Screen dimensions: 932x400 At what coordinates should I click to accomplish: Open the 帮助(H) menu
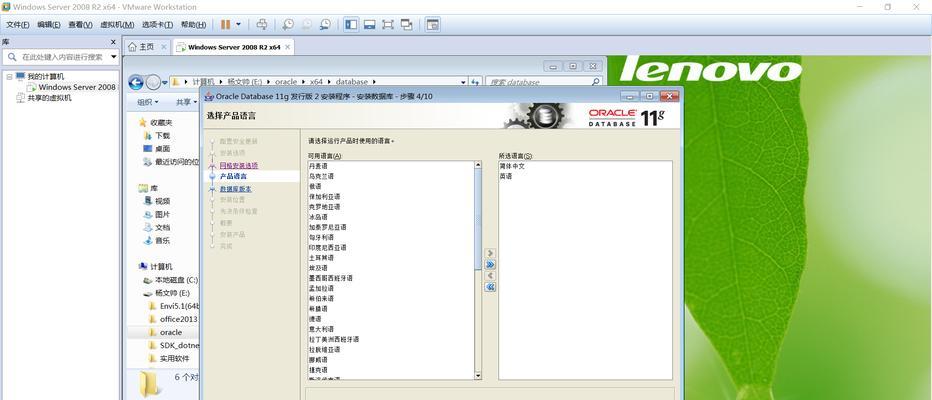click(193, 25)
